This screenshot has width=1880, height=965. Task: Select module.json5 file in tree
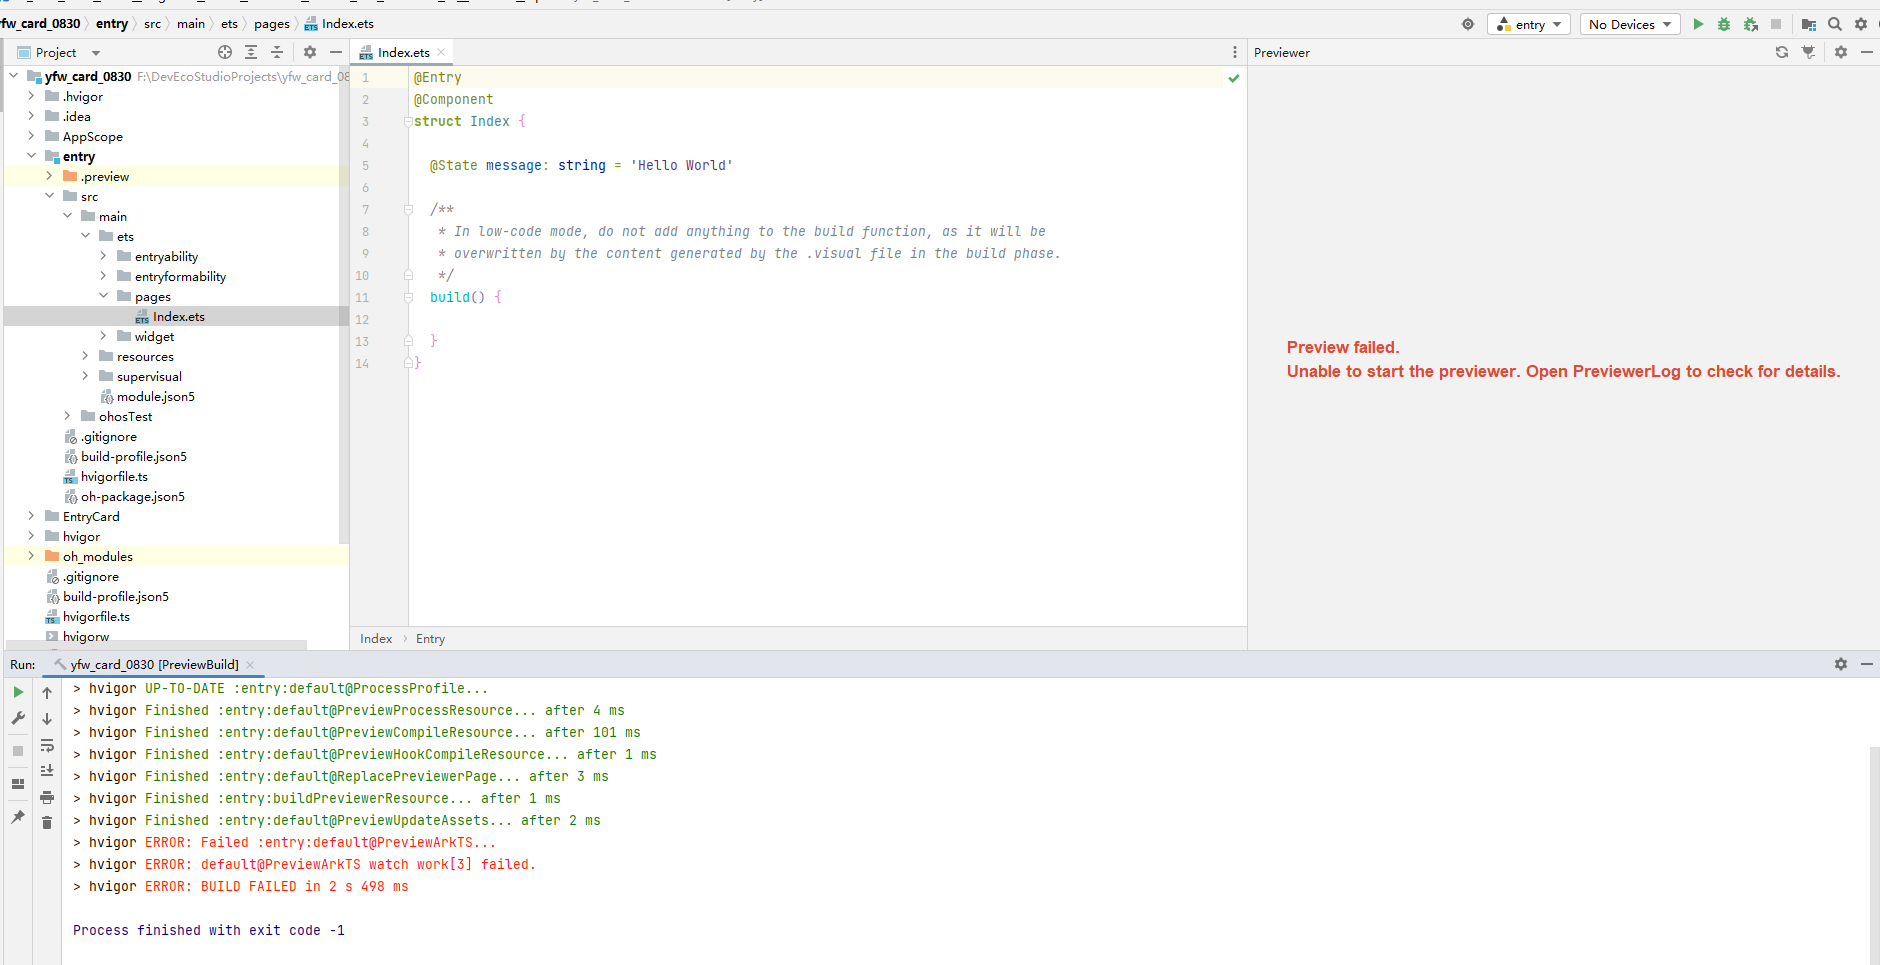coord(155,396)
